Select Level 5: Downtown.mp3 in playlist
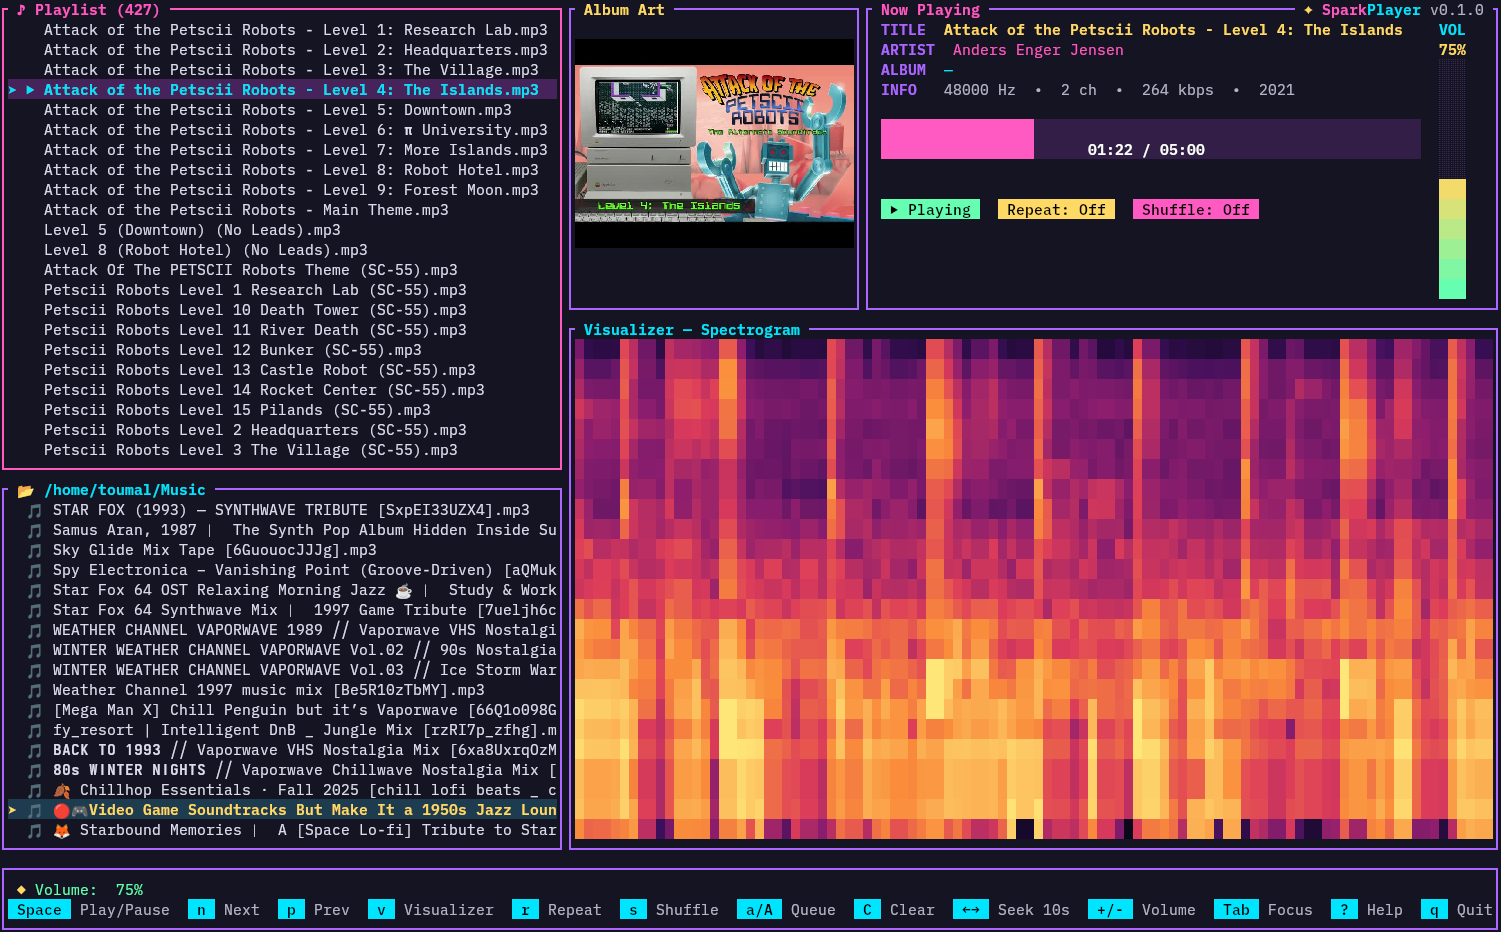1501x932 pixels. click(x=278, y=110)
